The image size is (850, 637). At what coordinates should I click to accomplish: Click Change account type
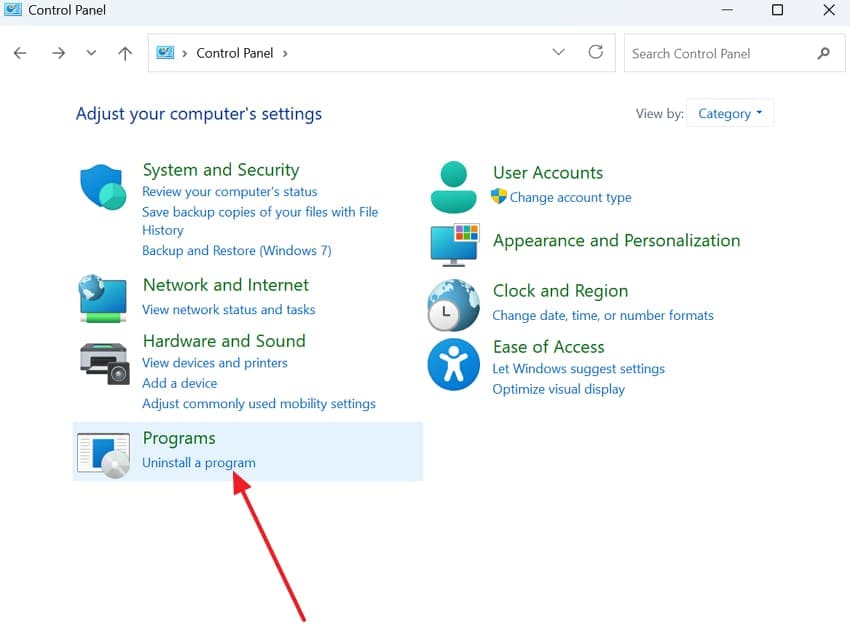(x=570, y=197)
